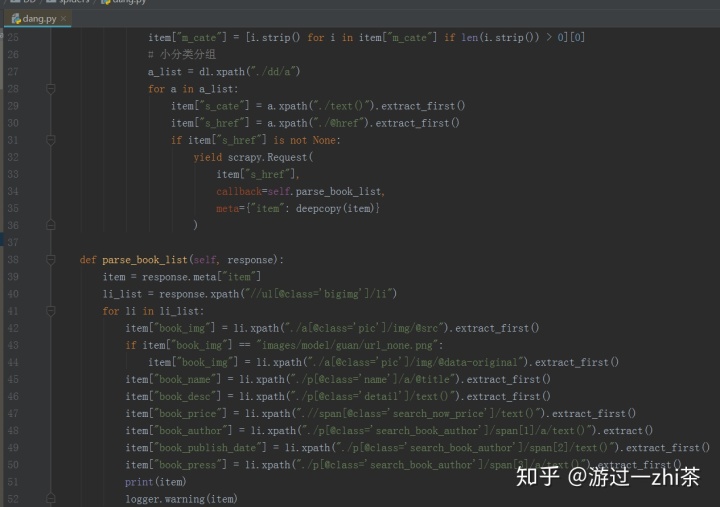The height and width of the screenshot is (507, 720).
Task: Click the item["book_publish_date"] assignment line
Action: (x=418, y=448)
